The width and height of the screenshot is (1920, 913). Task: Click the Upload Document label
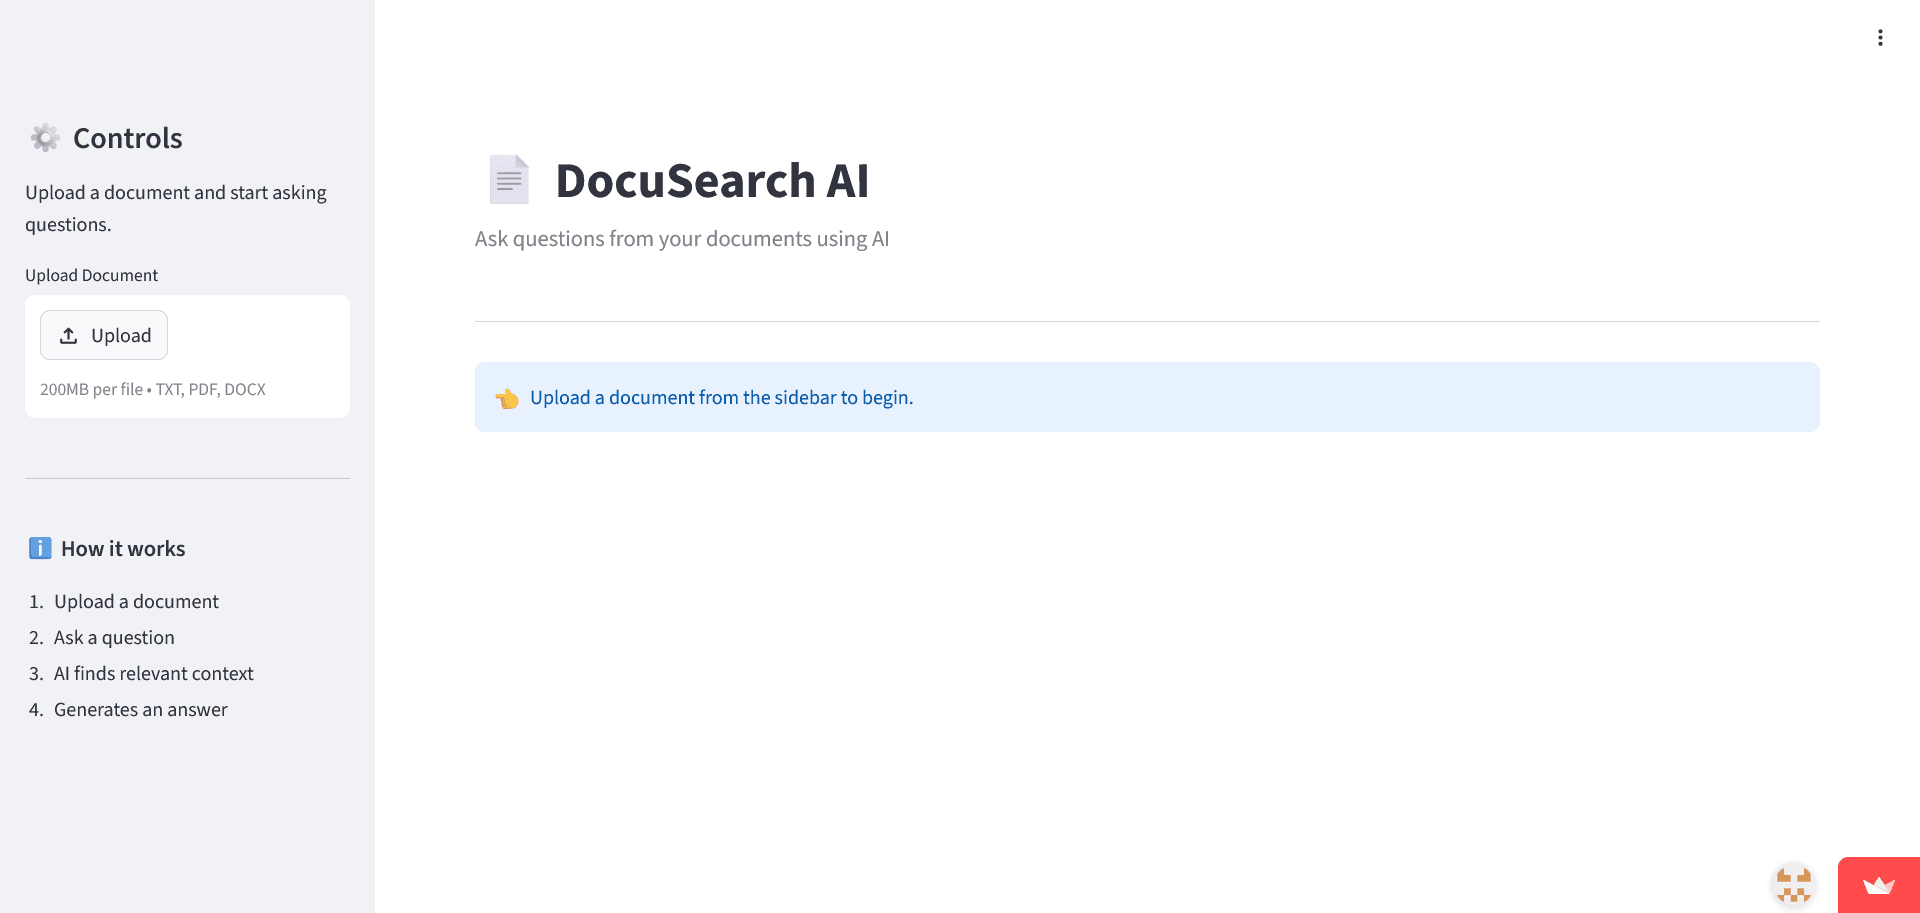[x=92, y=275]
